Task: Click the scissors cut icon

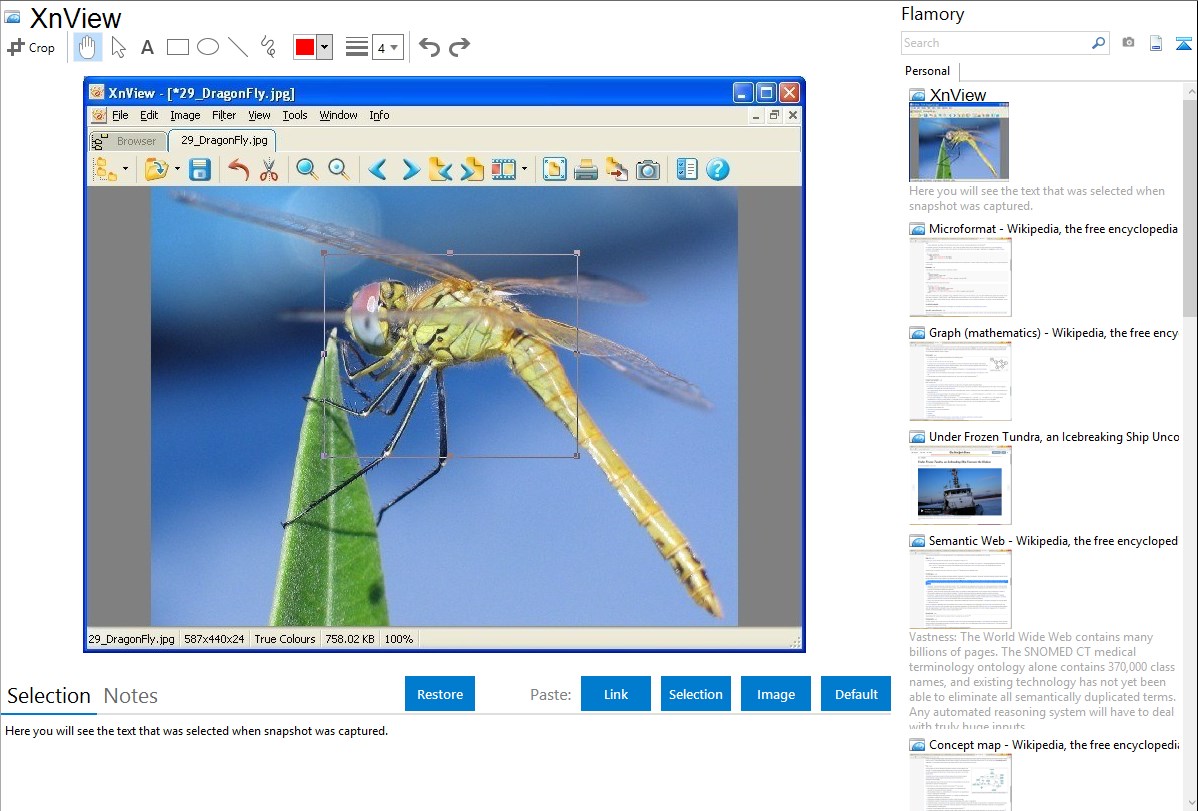Action: click(x=269, y=169)
